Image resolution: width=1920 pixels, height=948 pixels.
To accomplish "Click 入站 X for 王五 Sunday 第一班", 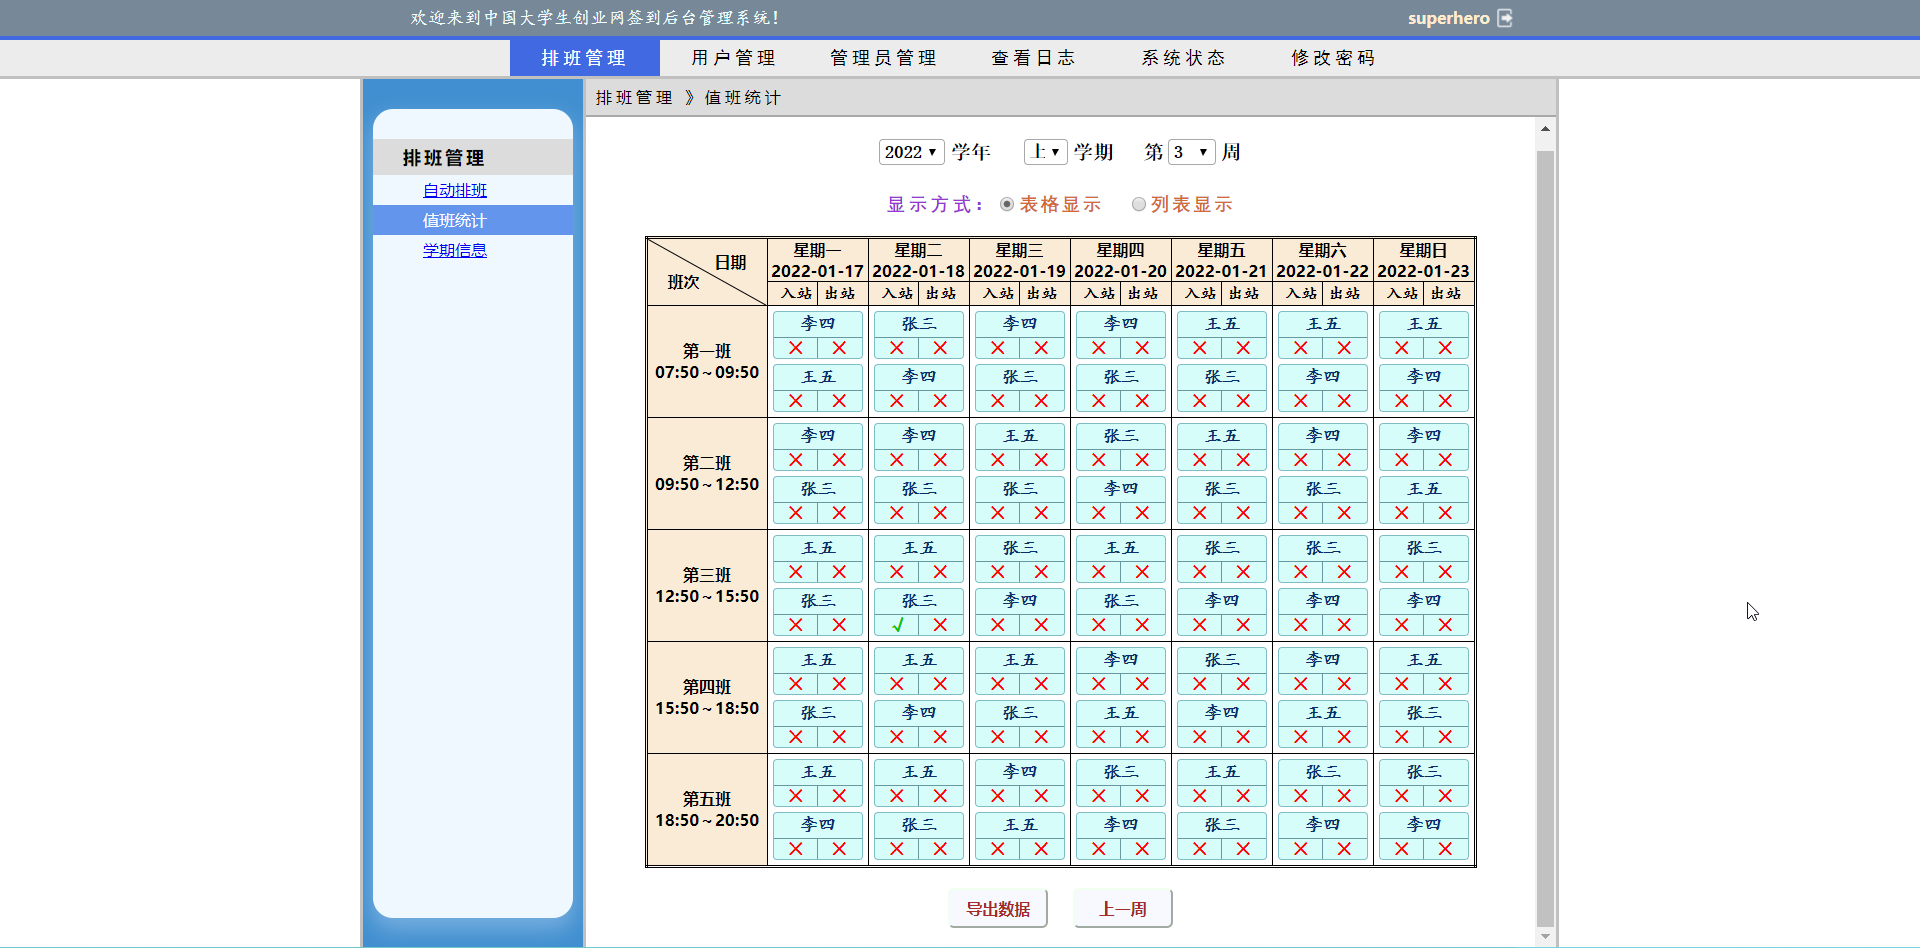I will coord(1402,348).
